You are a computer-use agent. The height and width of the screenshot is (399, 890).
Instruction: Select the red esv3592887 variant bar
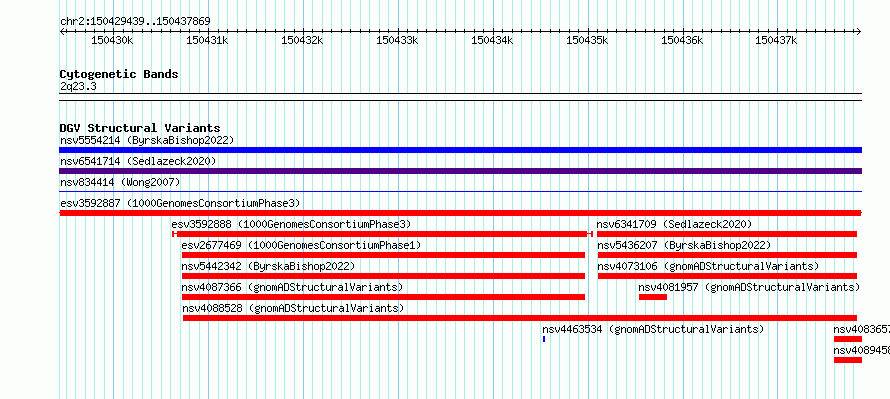click(x=460, y=213)
